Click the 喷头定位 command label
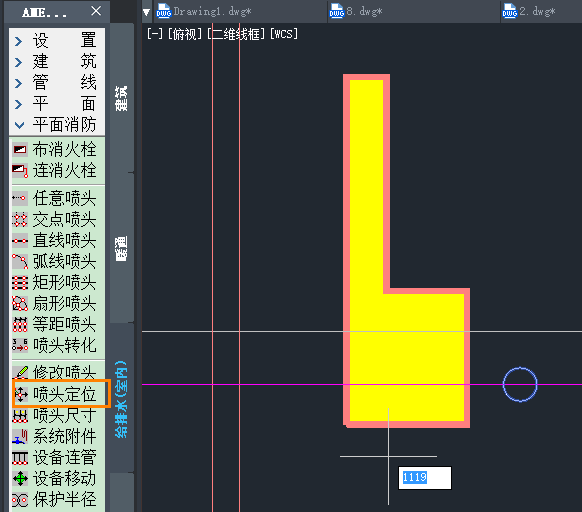This screenshot has width=582, height=512. click(65, 394)
